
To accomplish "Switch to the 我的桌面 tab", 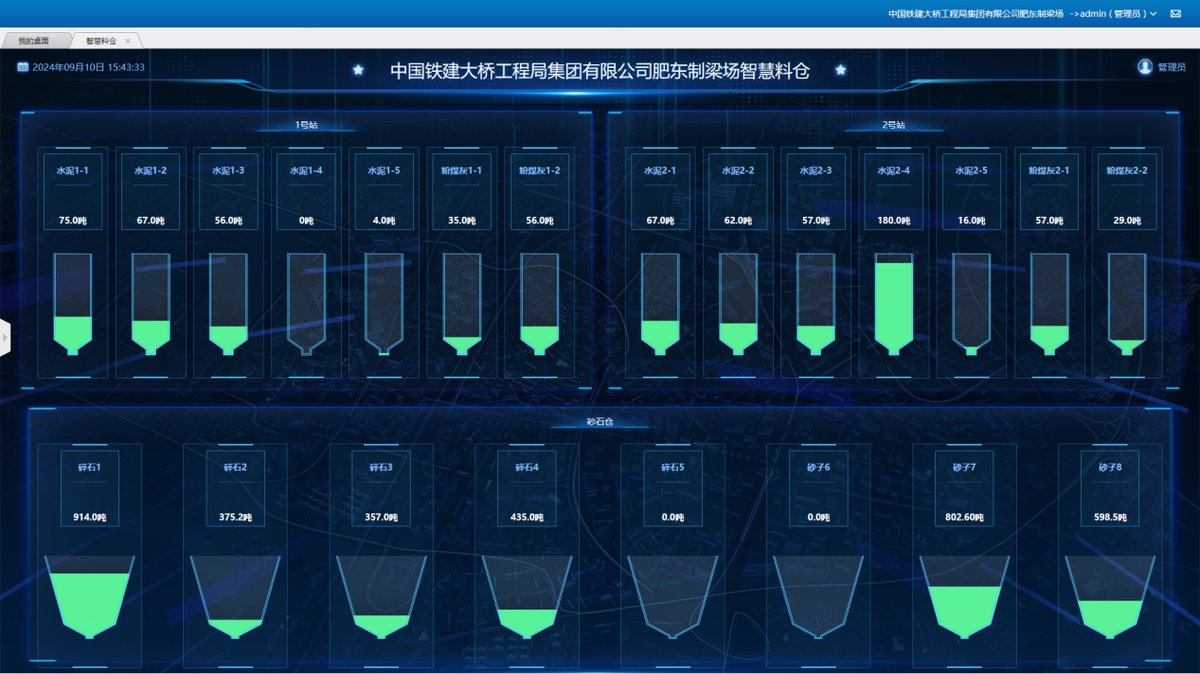I will pyautogui.click(x=33, y=41).
